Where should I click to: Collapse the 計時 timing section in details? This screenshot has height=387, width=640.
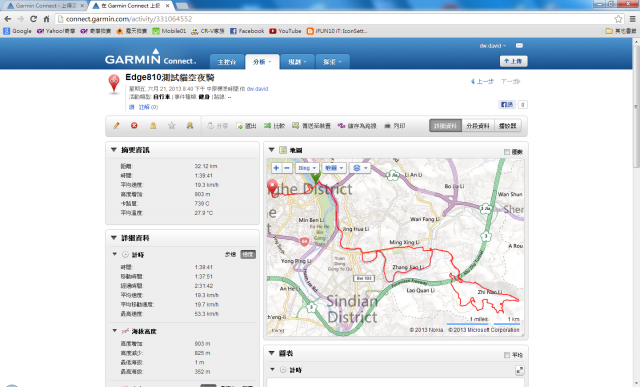click(x=115, y=254)
